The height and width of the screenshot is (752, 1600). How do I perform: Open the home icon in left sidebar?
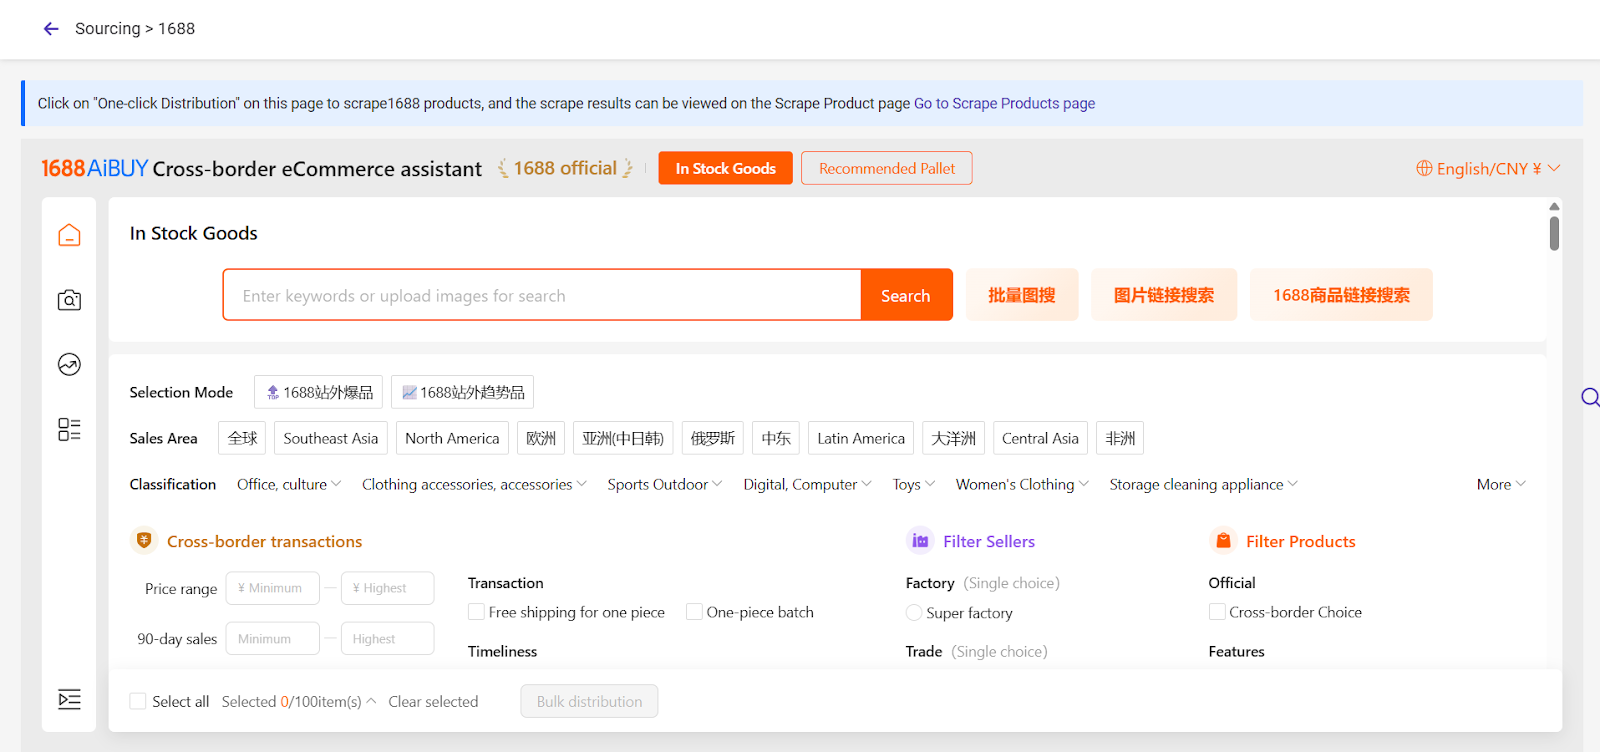point(69,235)
